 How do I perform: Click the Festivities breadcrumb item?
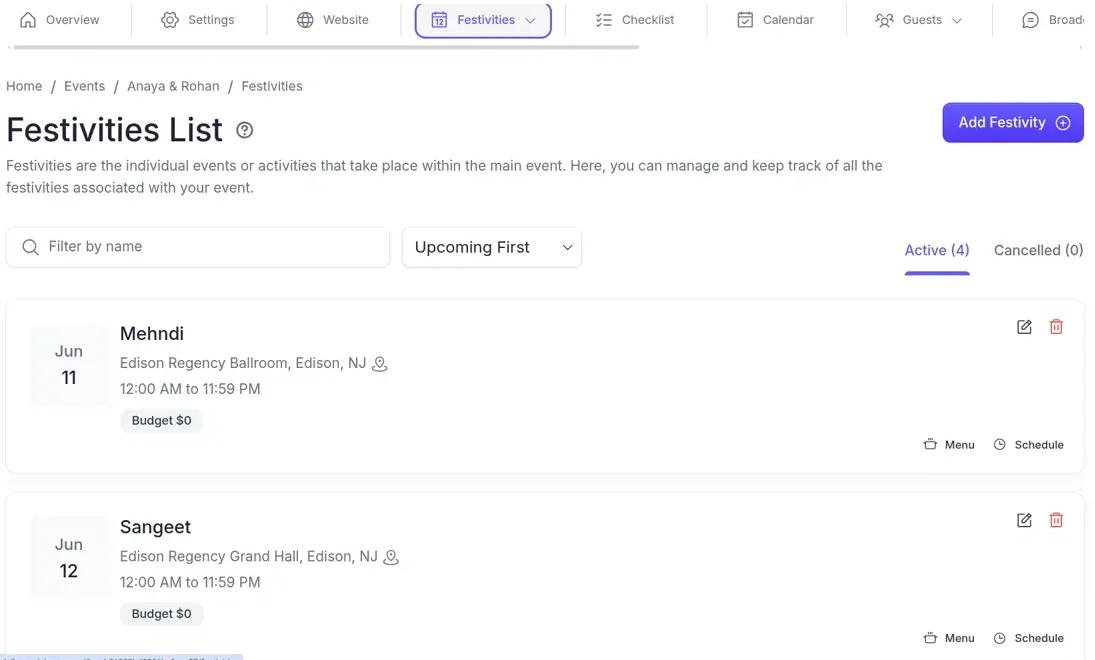(x=272, y=87)
